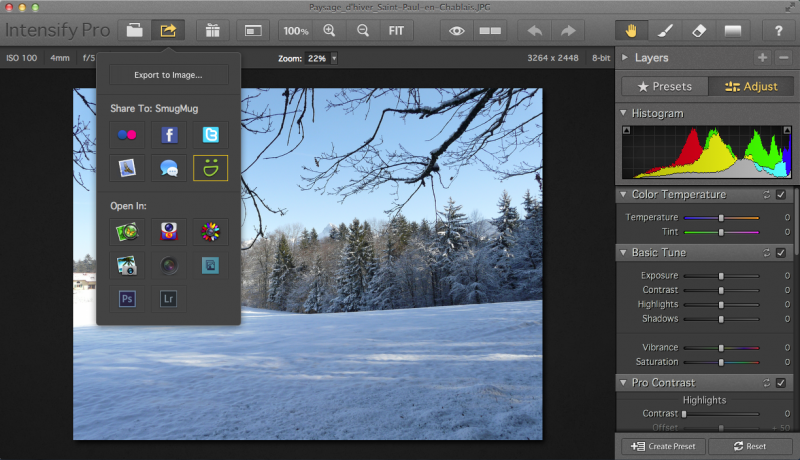Disable the Color Temperature checkbox
Image resolution: width=800 pixels, height=460 pixels.
coord(781,195)
